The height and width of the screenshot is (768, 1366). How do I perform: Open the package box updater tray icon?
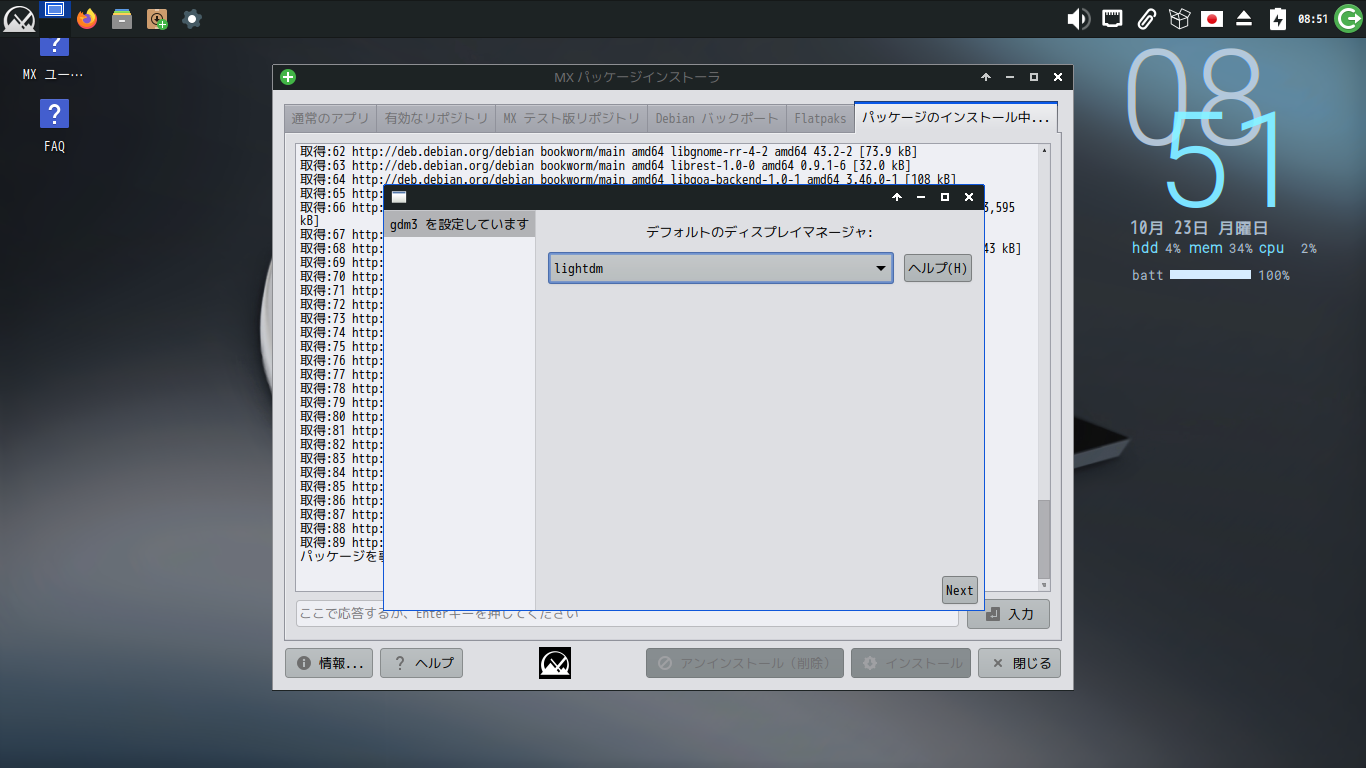[1179, 18]
